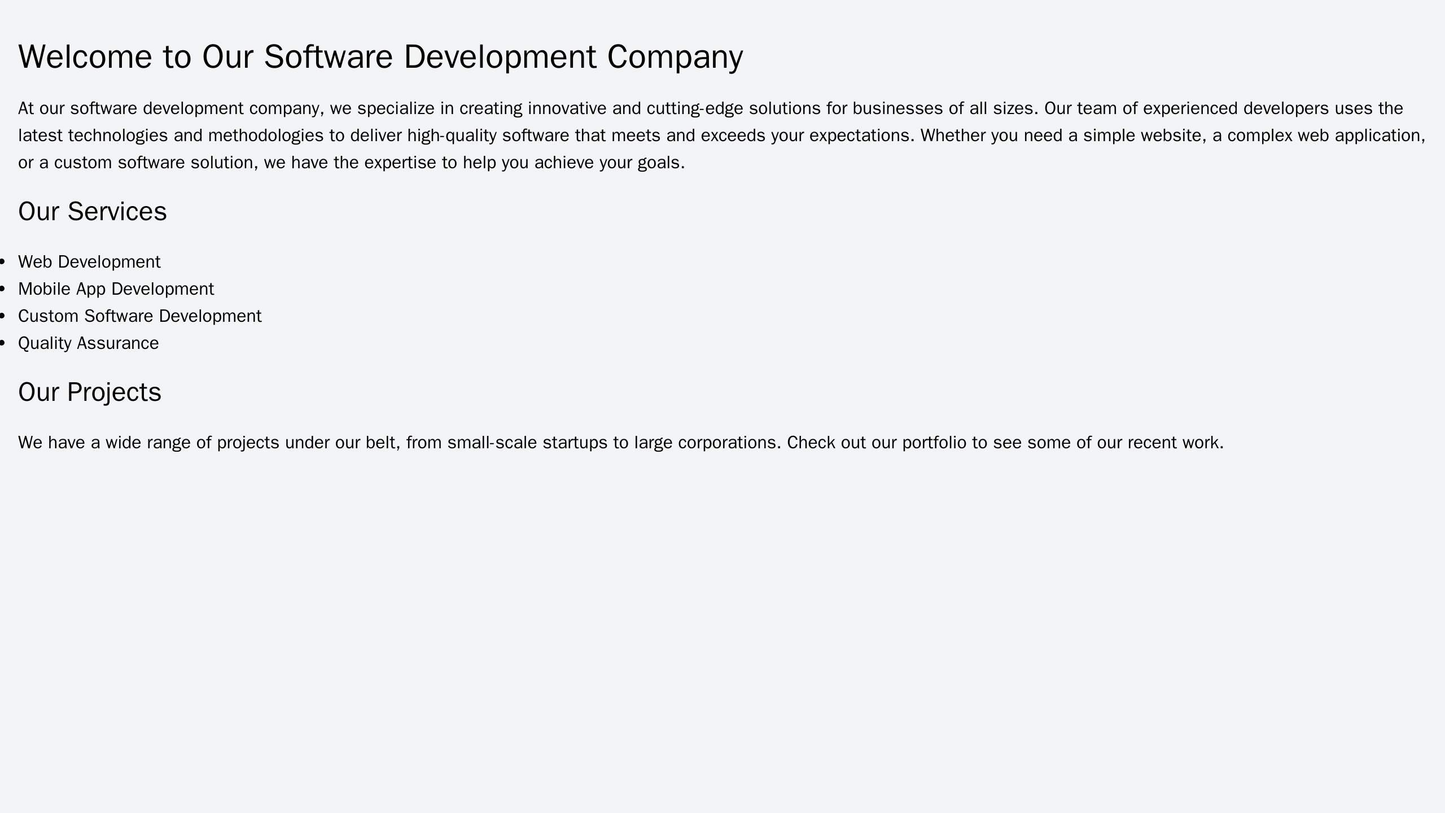Click the "Custom Software Development" list item
Screen dimensions: 1445x813
tap(140, 315)
